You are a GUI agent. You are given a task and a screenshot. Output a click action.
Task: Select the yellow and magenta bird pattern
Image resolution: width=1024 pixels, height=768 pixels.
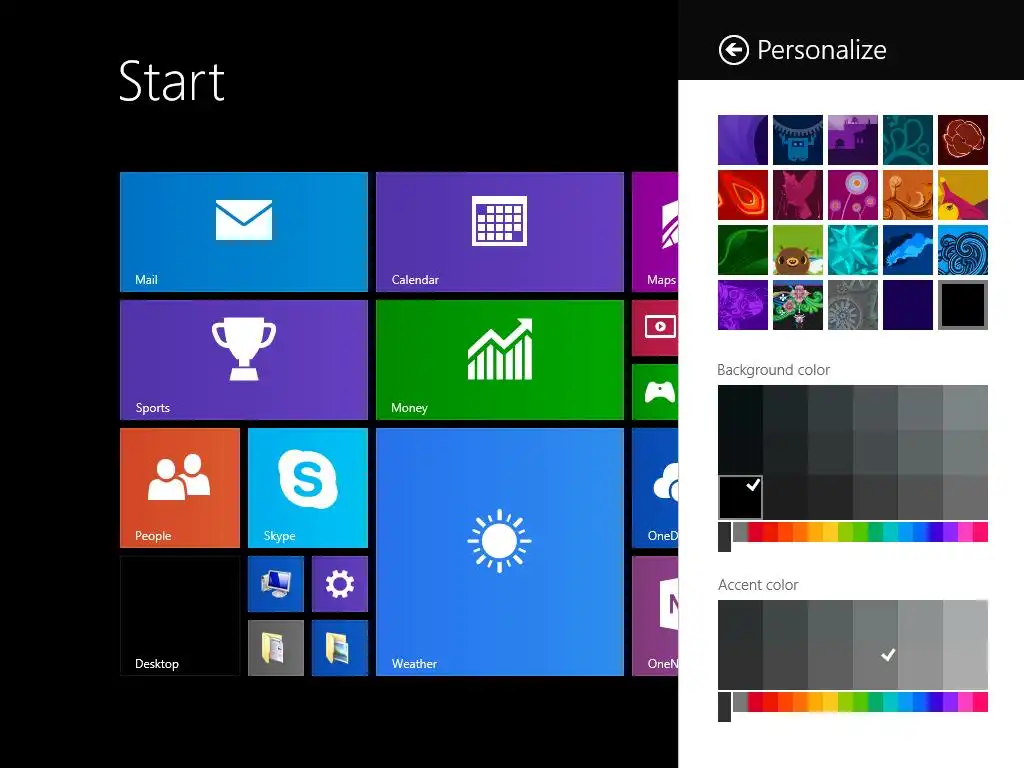click(963, 195)
